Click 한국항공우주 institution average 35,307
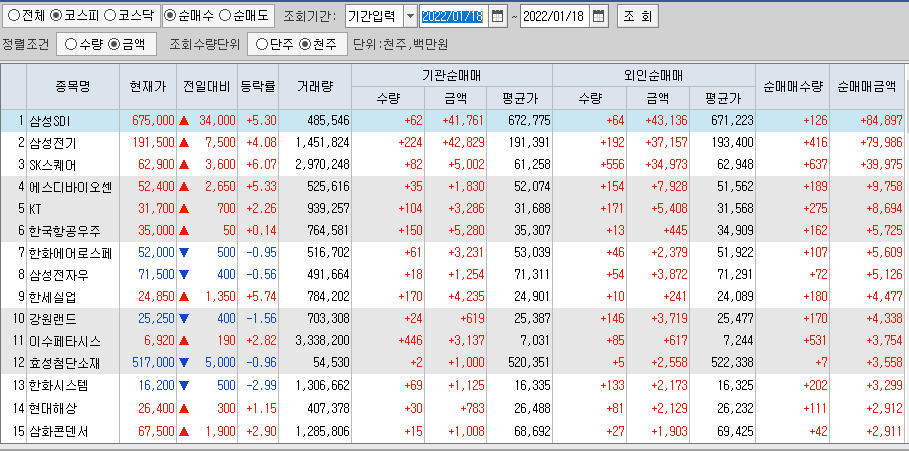The width and height of the screenshot is (909, 451). pos(532,231)
